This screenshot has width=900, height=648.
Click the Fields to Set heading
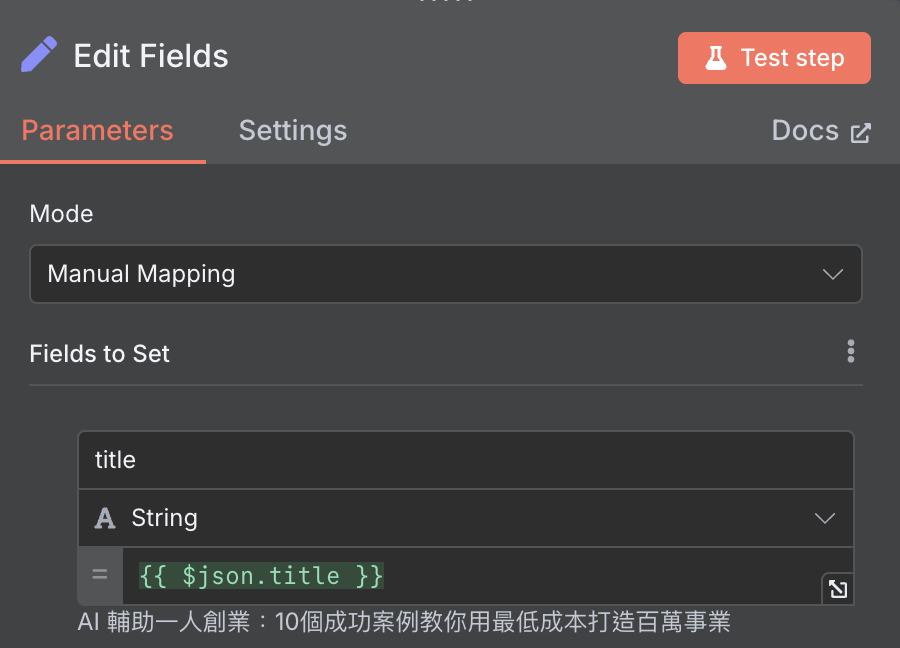pos(99,354)
